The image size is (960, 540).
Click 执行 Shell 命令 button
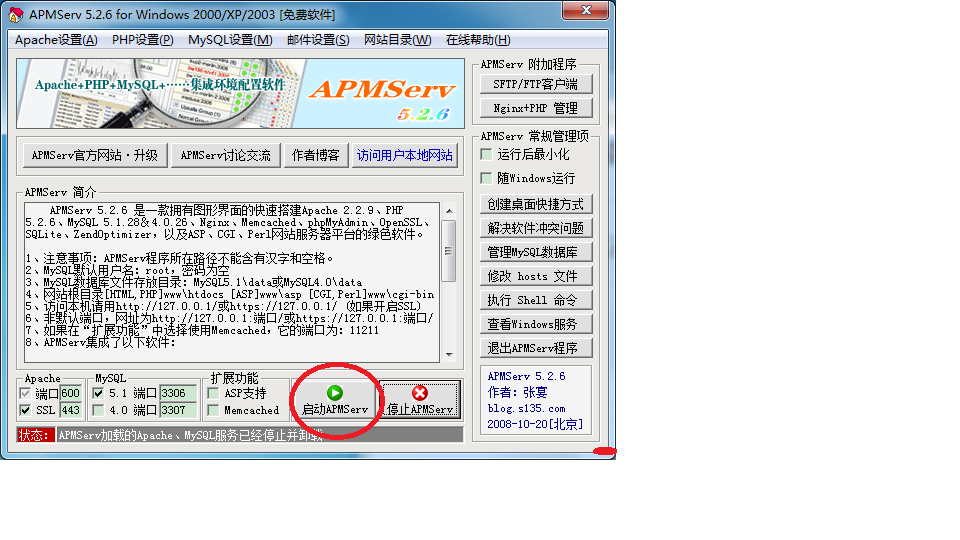point(536,300)
